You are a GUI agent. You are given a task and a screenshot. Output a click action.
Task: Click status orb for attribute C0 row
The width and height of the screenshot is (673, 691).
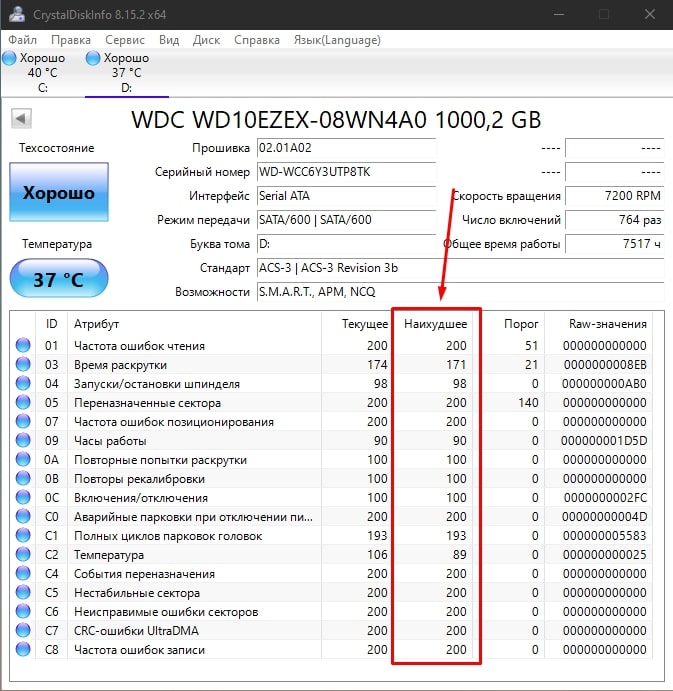23,516
